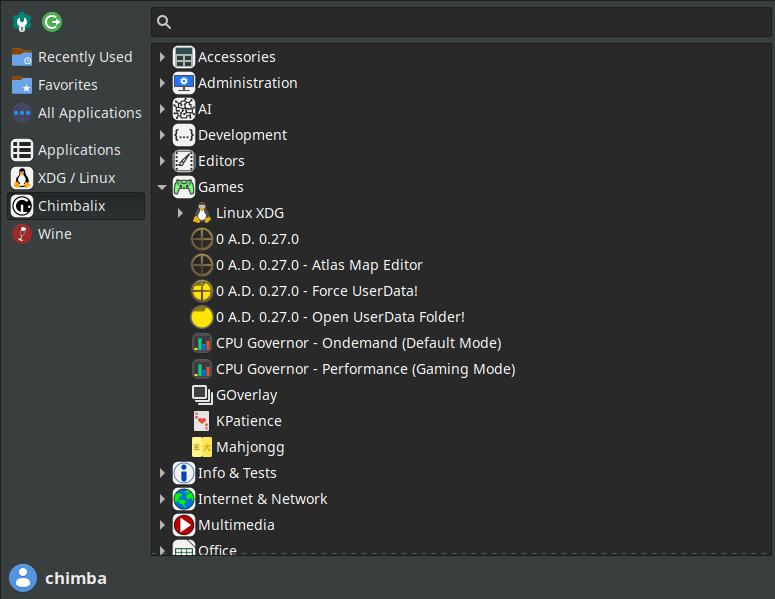Screen dimensions: 775x599
Task: Launch 0 A.D. 0.27.0 Atlas Map Editor
Action: click(318, 265)
